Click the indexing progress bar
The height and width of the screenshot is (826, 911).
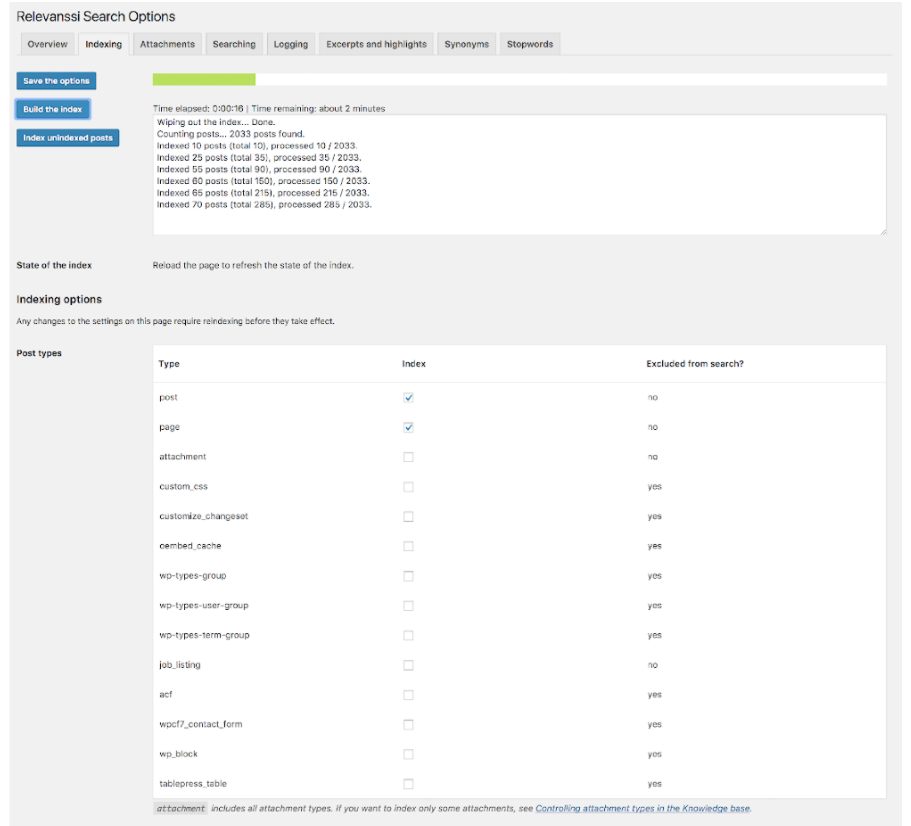click(x=519, y=80)
